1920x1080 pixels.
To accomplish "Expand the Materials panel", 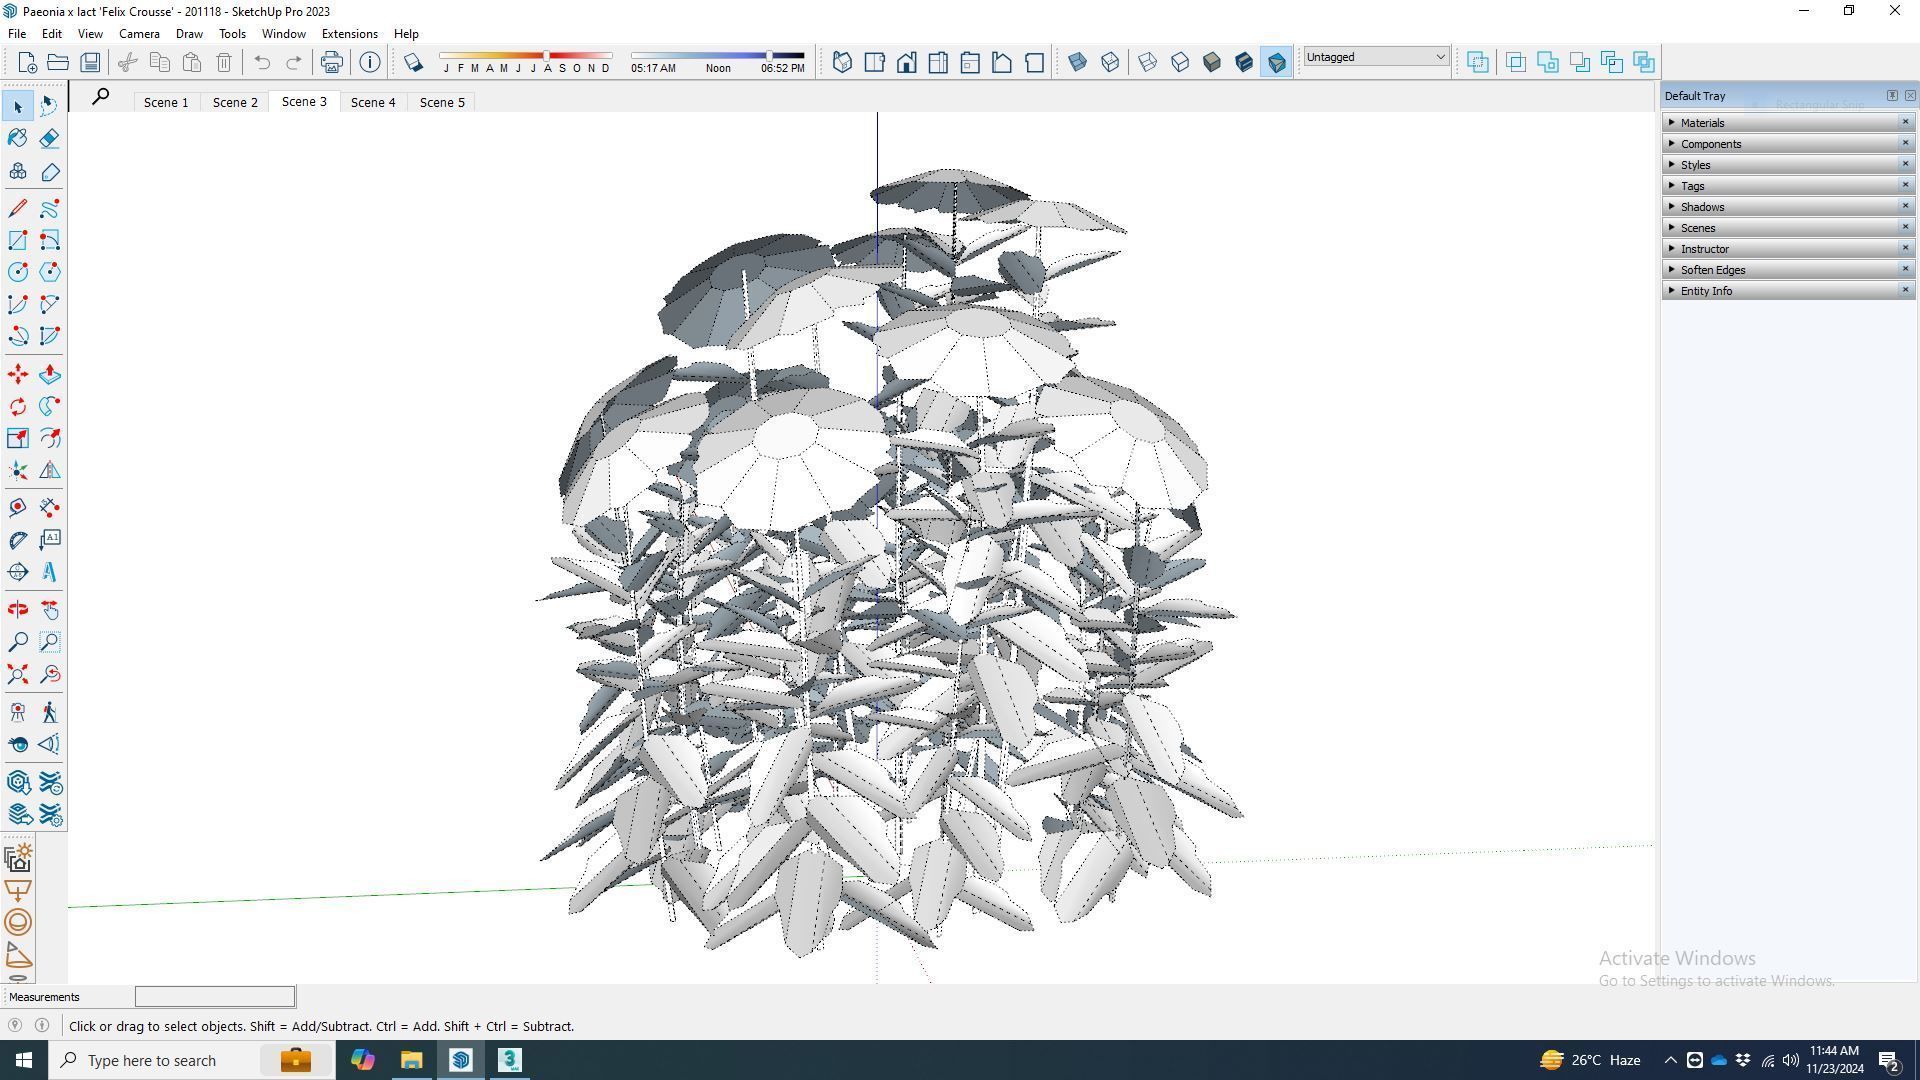I will coord(1788,123).
